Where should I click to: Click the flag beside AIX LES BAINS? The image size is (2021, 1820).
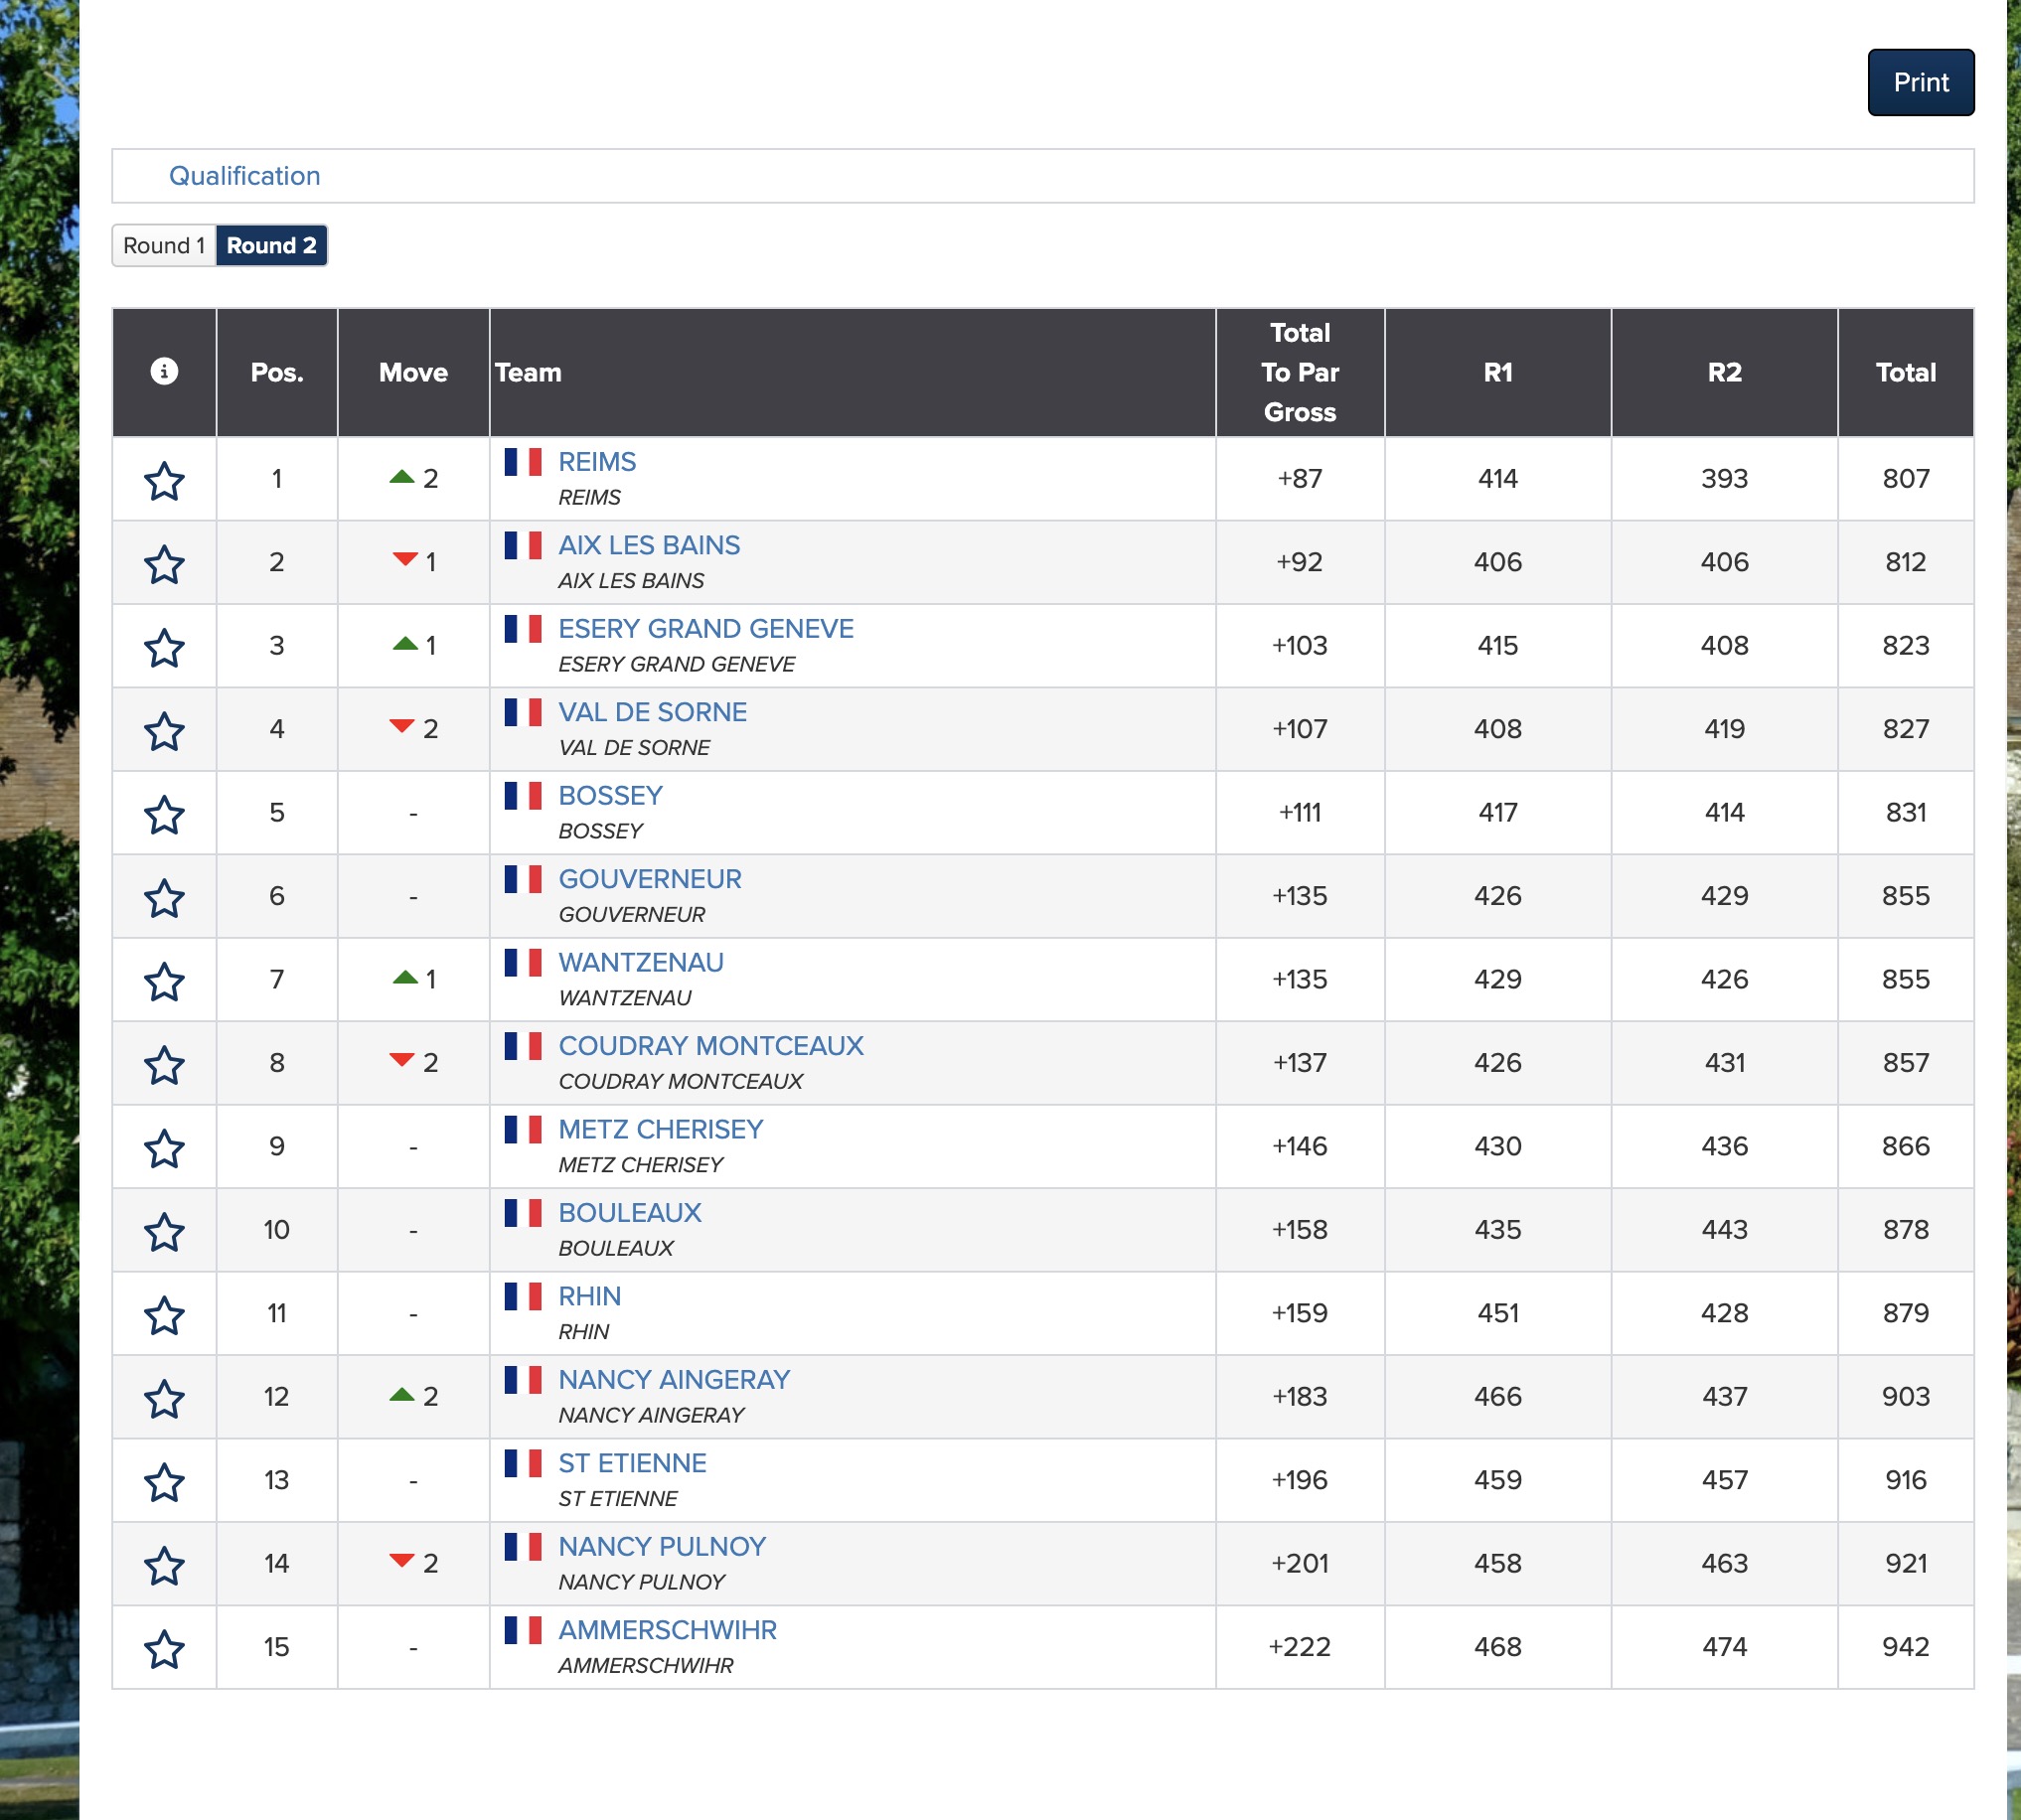point(523,546)
